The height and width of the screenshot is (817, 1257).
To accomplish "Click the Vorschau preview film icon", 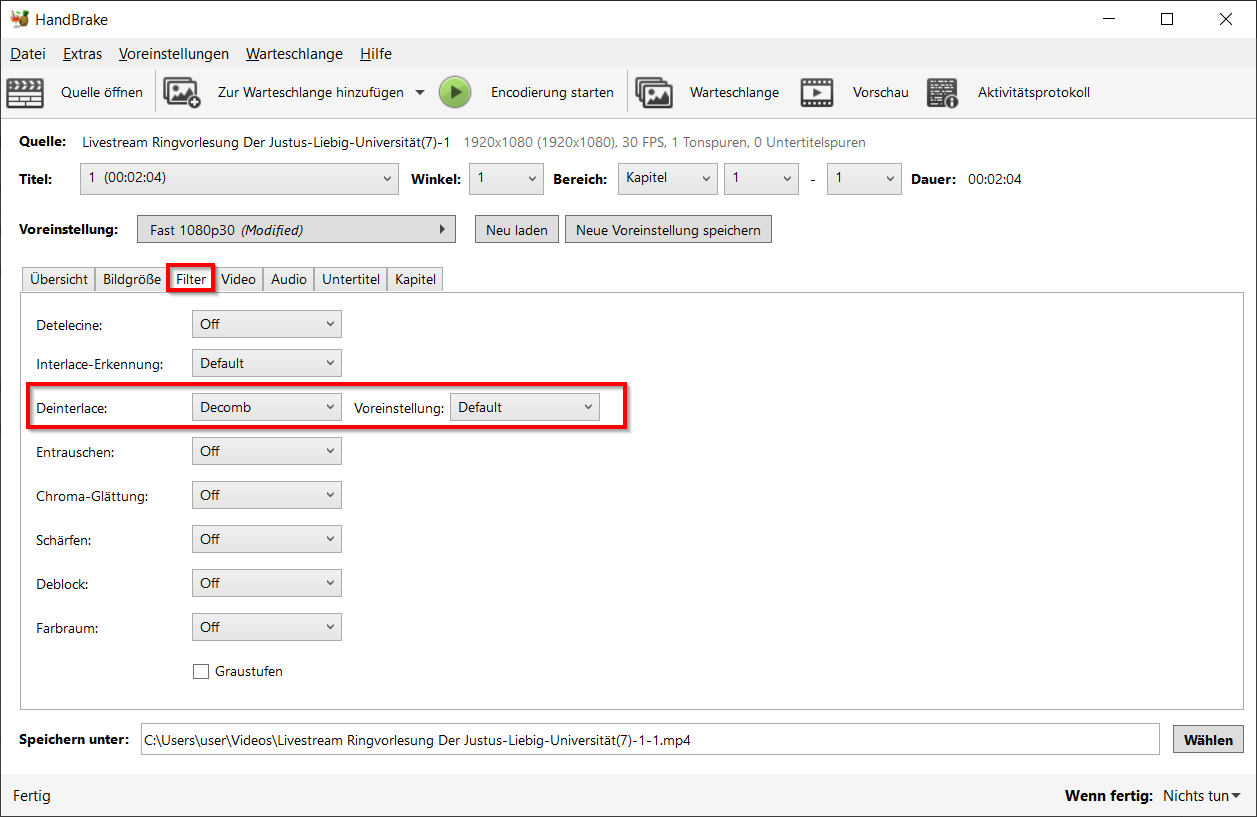I will (x=817, y=93).
